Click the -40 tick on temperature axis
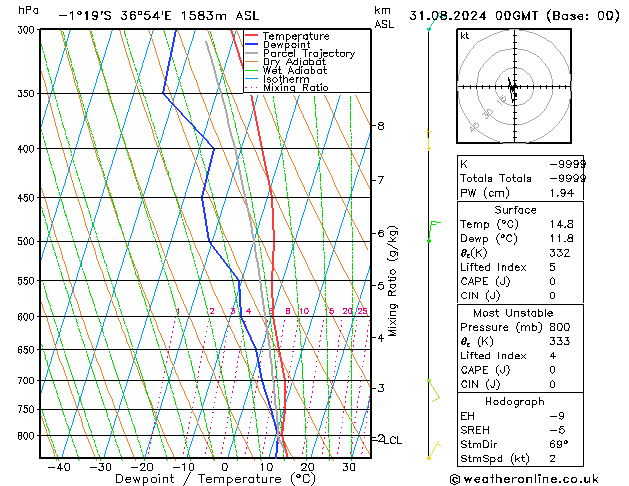The image size is (629, 486). pyautogui.click(x=59, y=467)
